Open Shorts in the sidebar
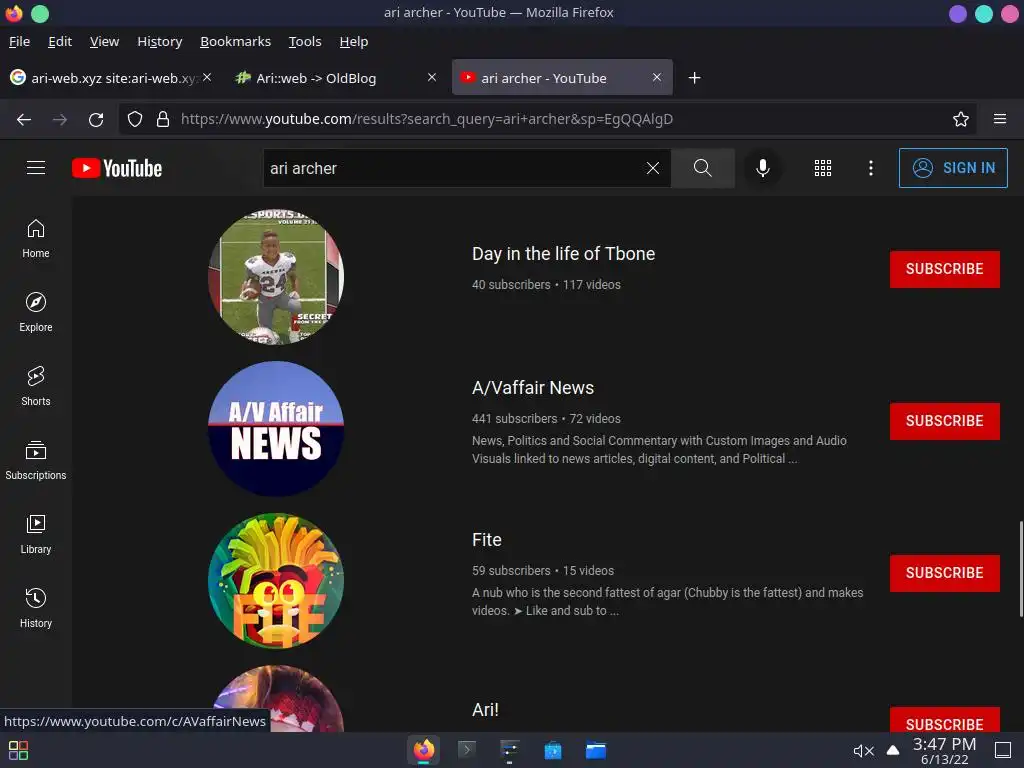 [x=36, y=386]
